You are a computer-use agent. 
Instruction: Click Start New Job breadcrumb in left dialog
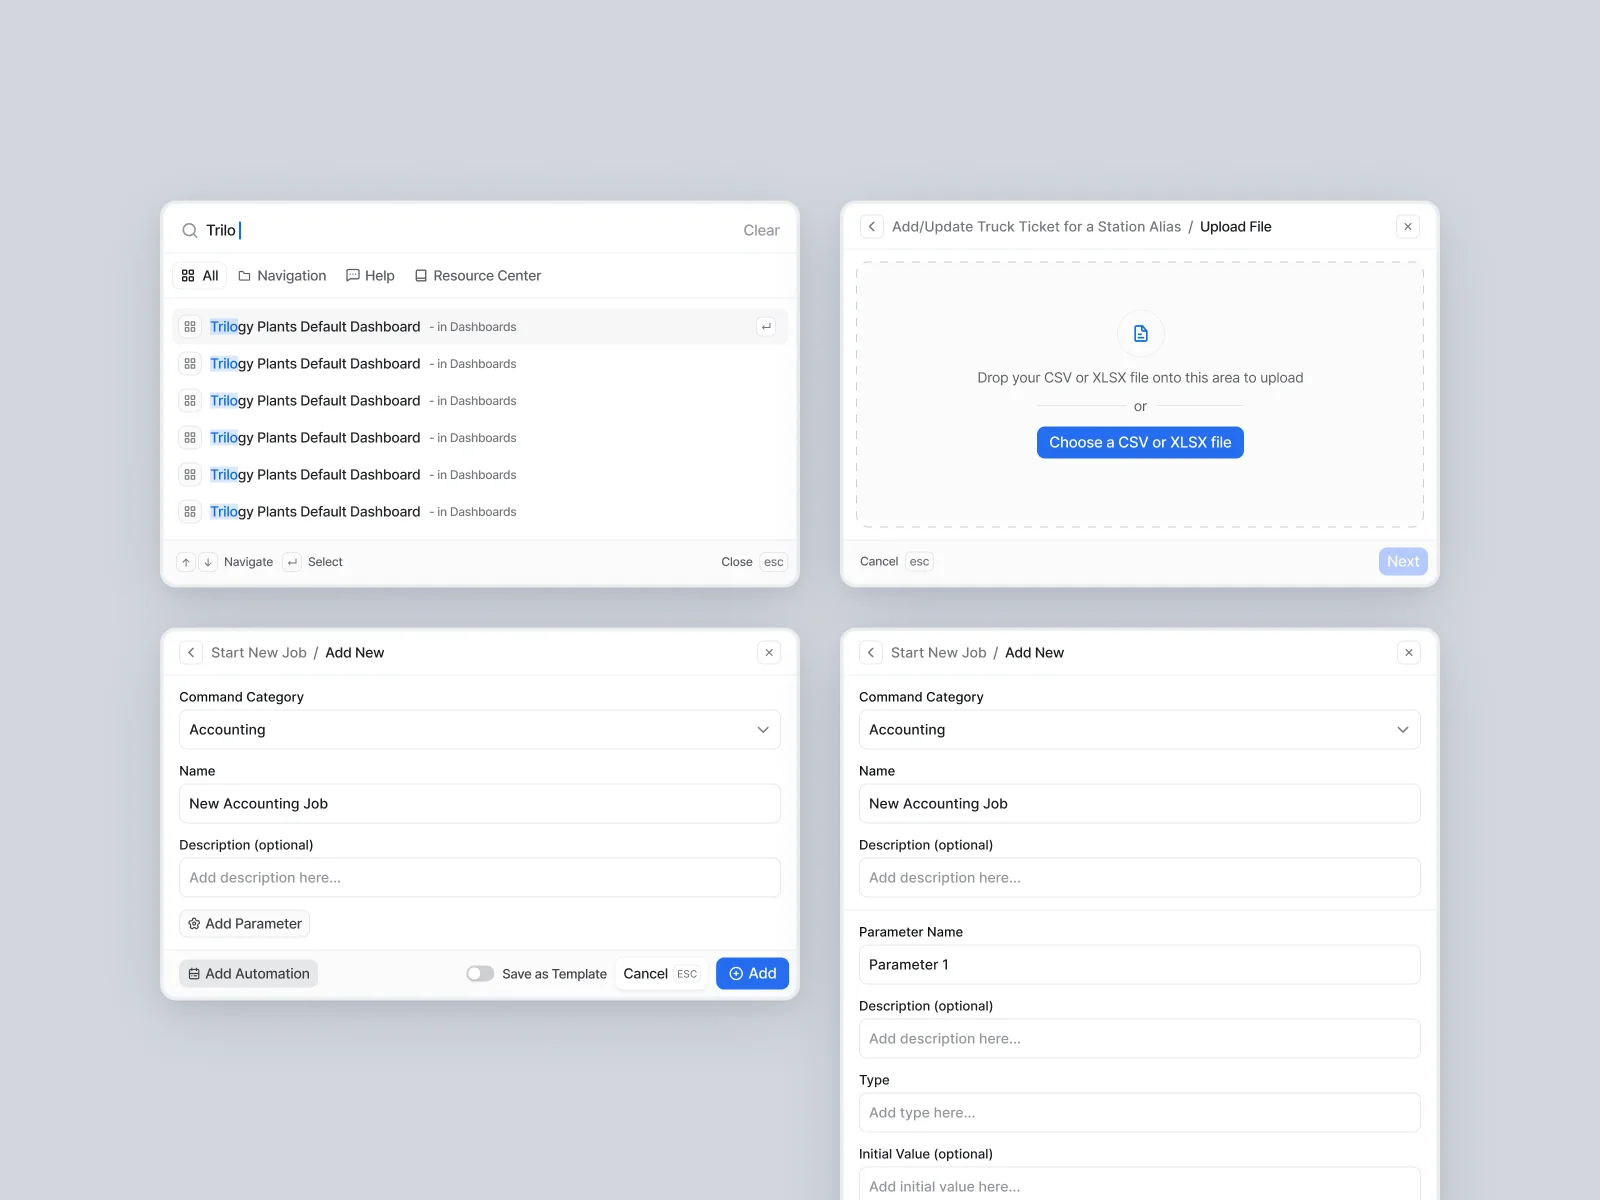click(x=258, y=653)
